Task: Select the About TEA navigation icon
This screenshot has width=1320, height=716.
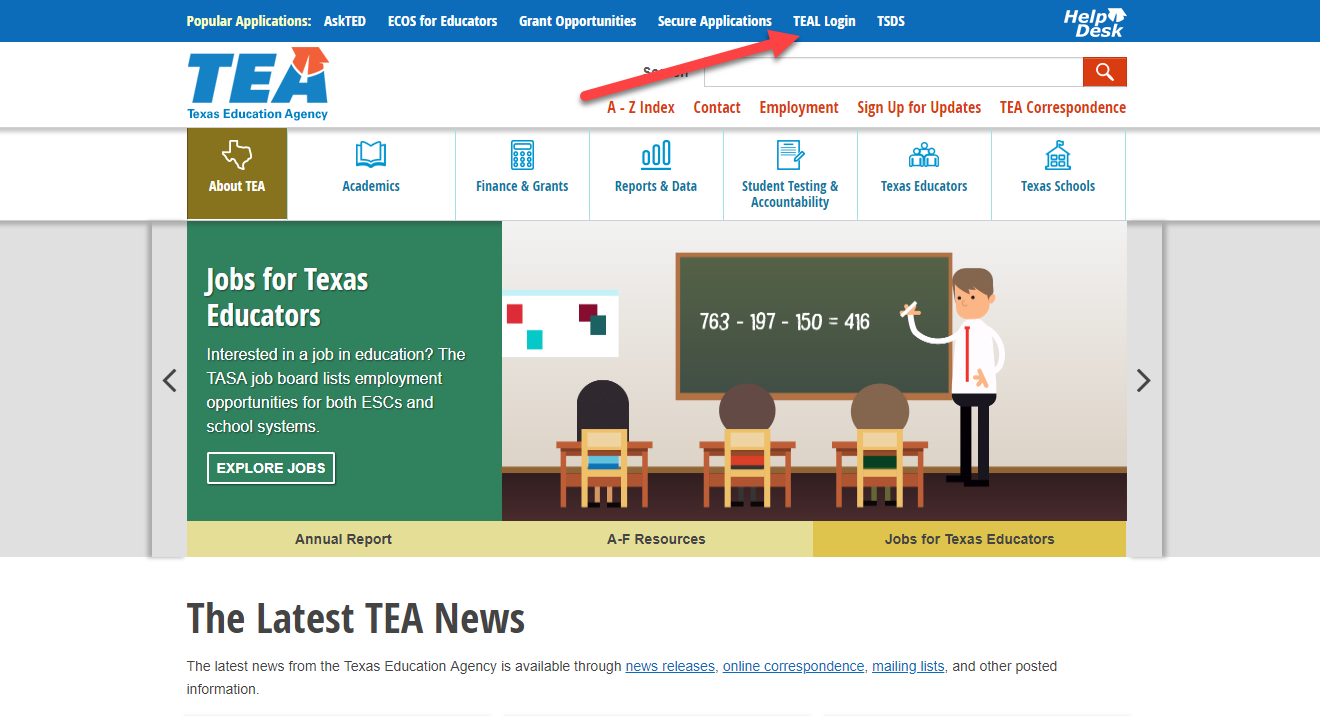Action: click(236, 156)
